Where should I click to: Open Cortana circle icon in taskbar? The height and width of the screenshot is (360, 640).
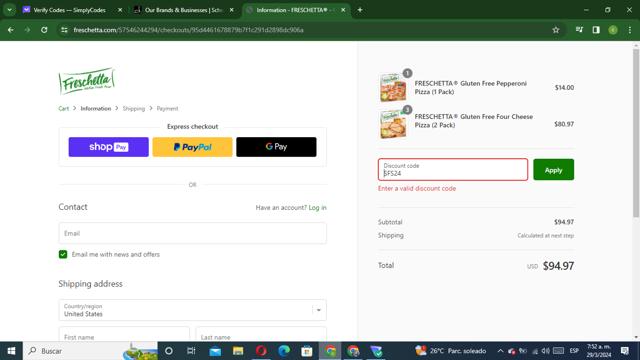pyautogui.click(x=169, y=351)
